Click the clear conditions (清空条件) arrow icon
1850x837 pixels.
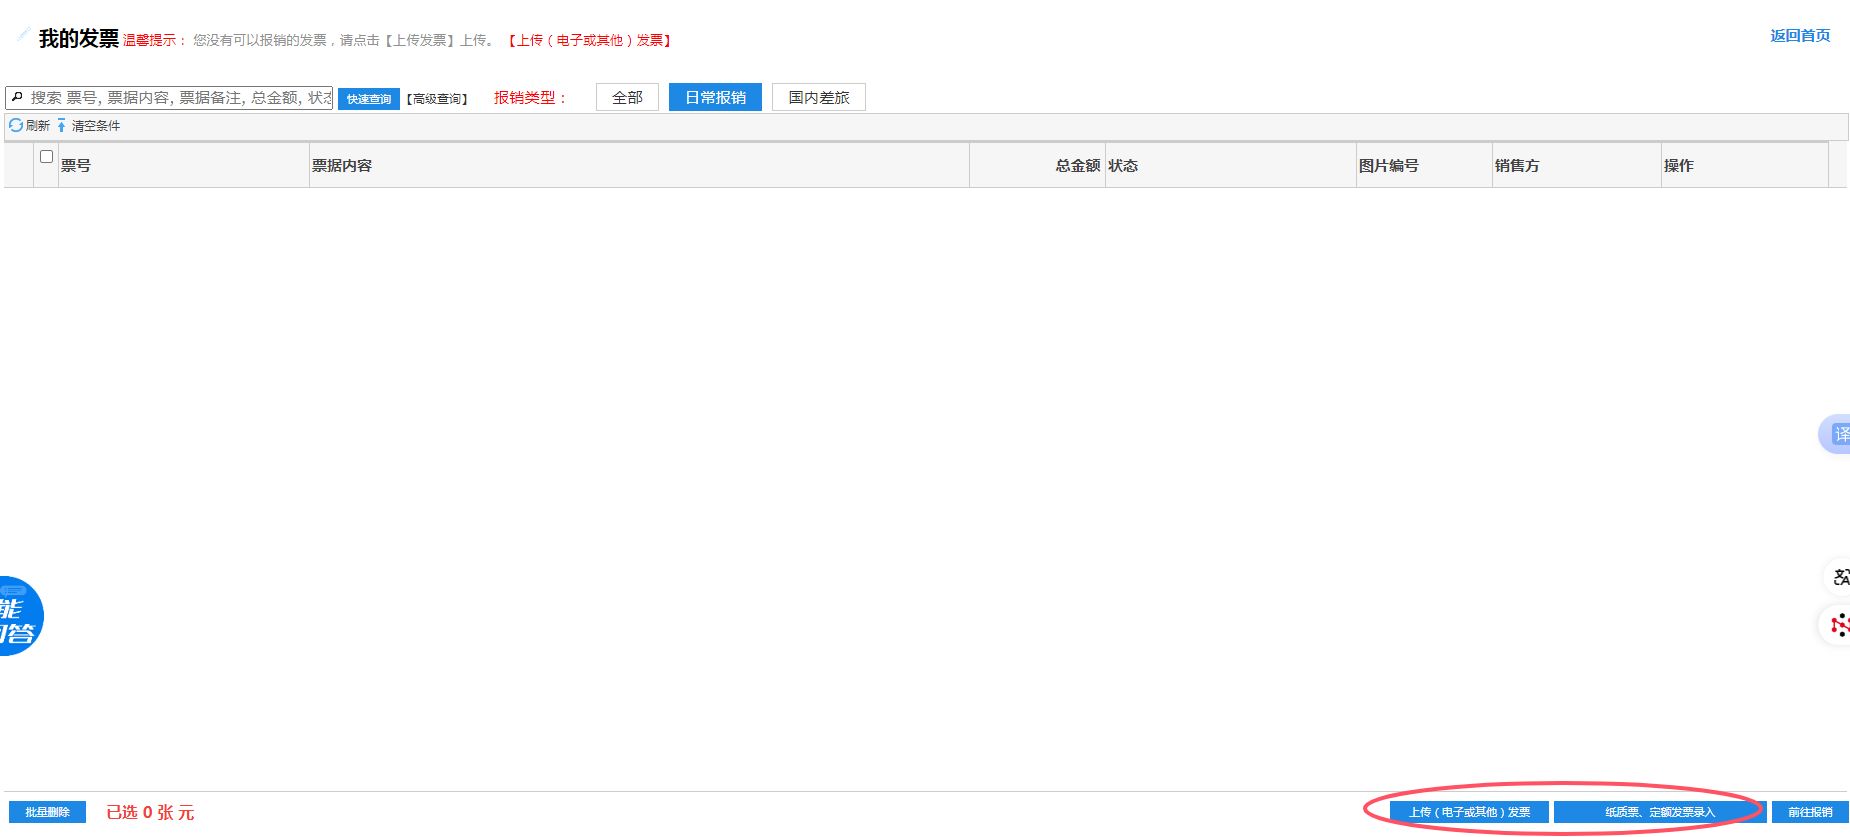tap(61, 125)
